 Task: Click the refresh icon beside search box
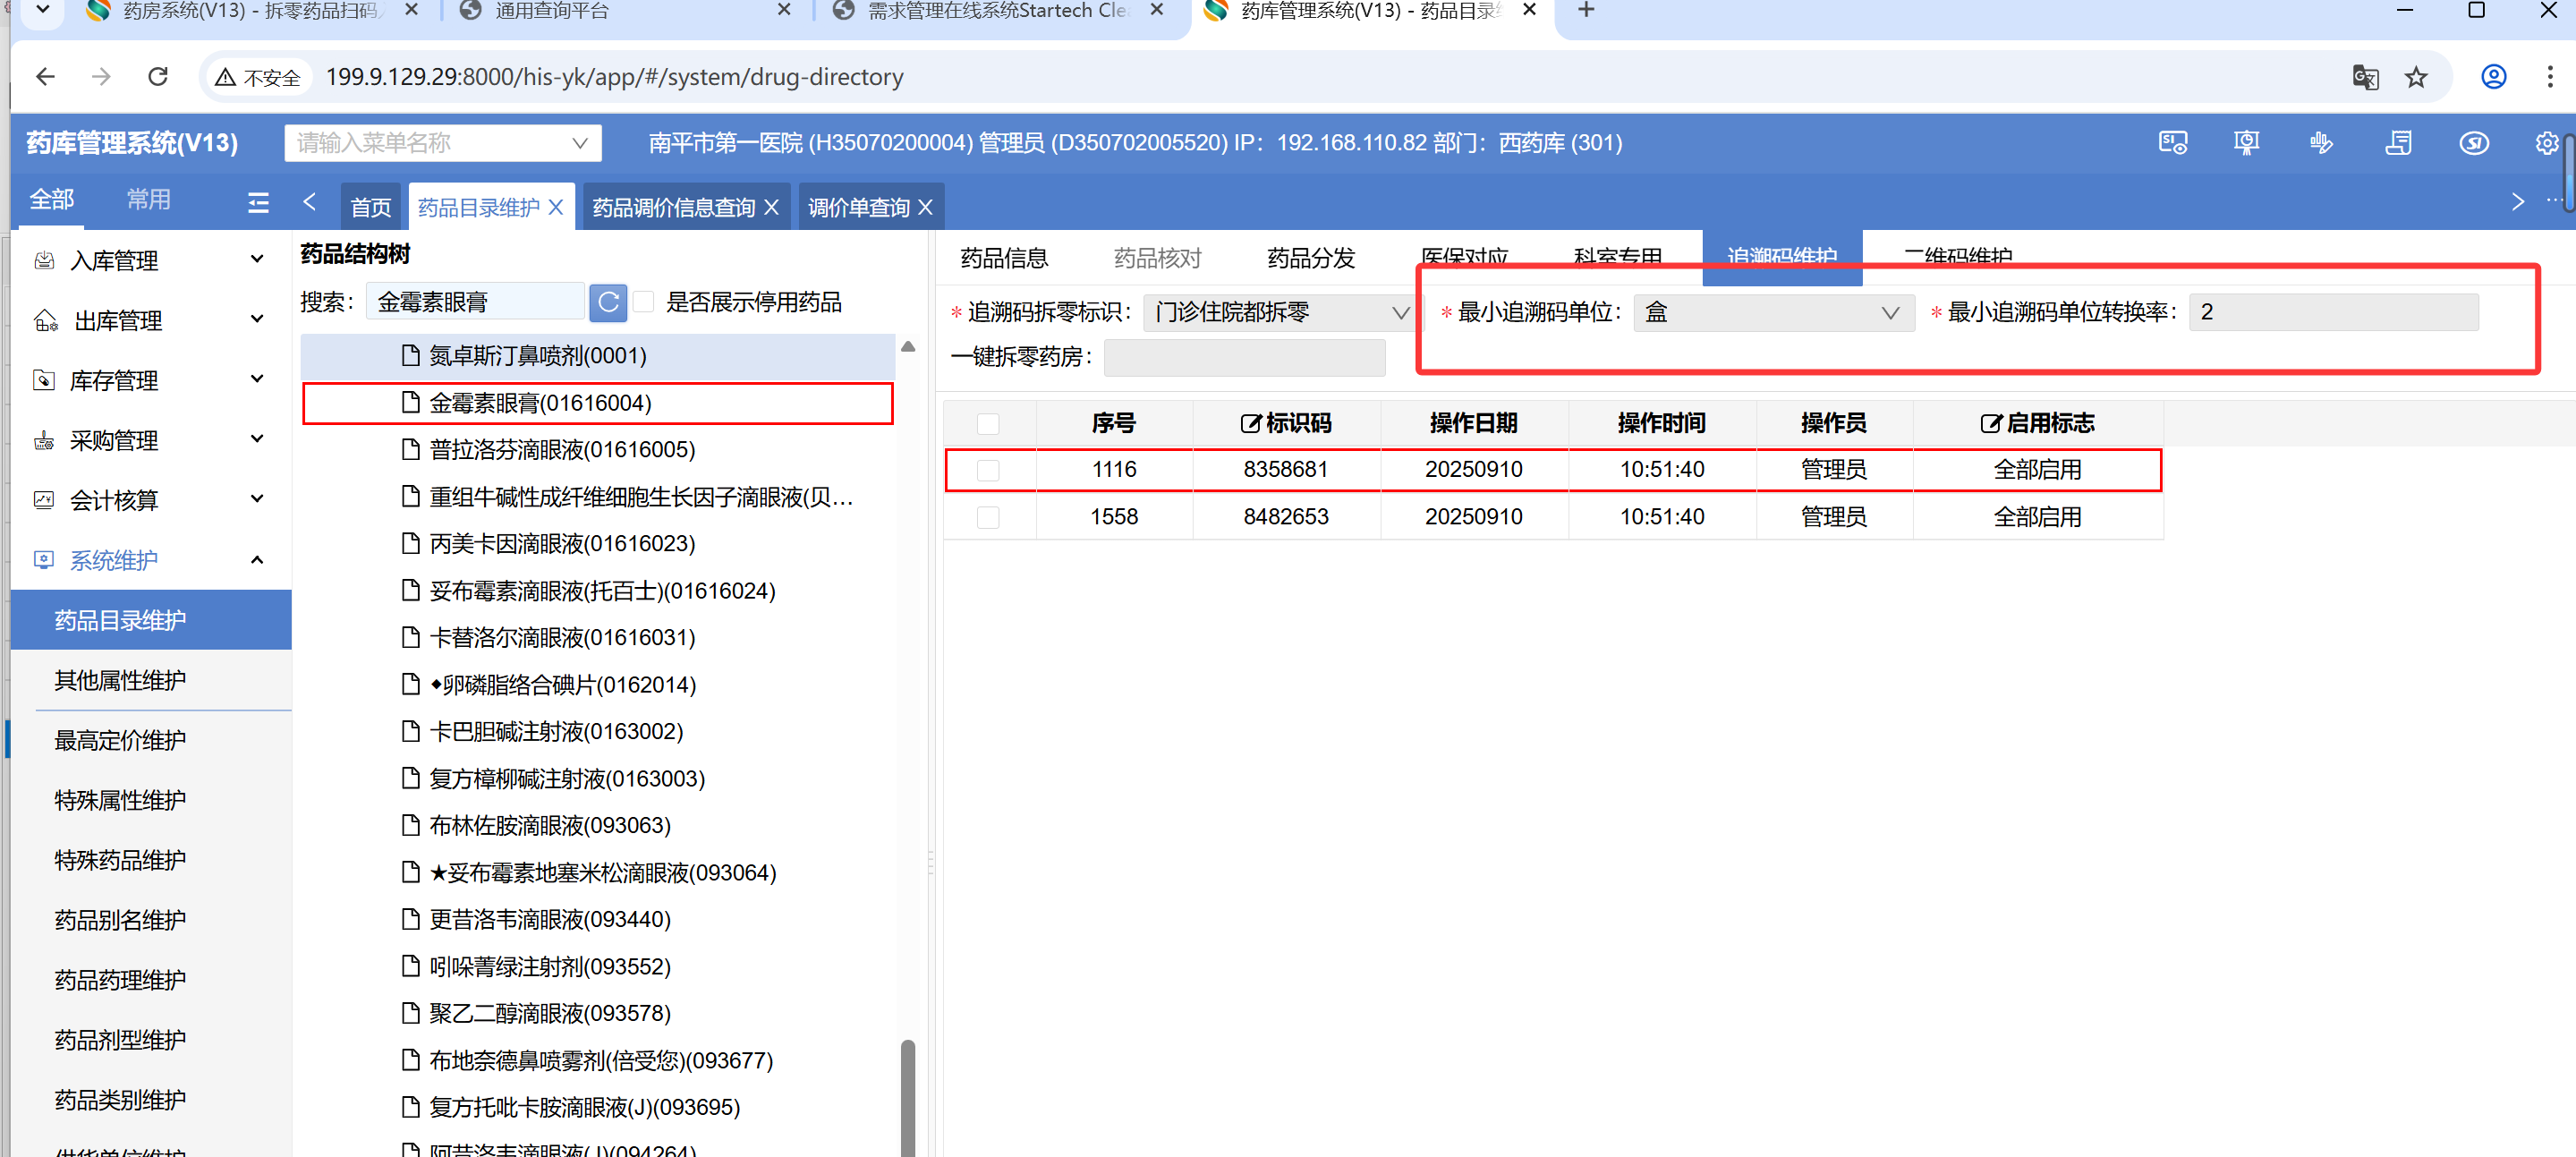click(608, 302)
